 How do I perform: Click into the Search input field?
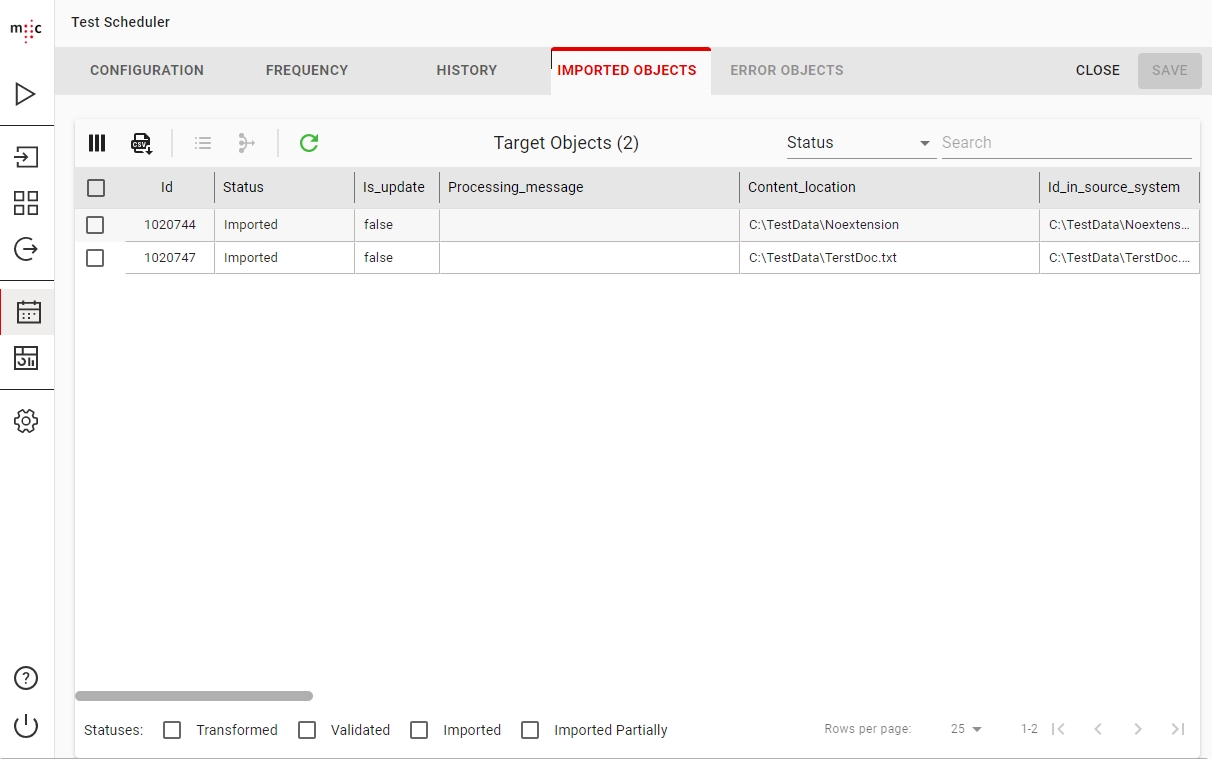coord(1065,143)
